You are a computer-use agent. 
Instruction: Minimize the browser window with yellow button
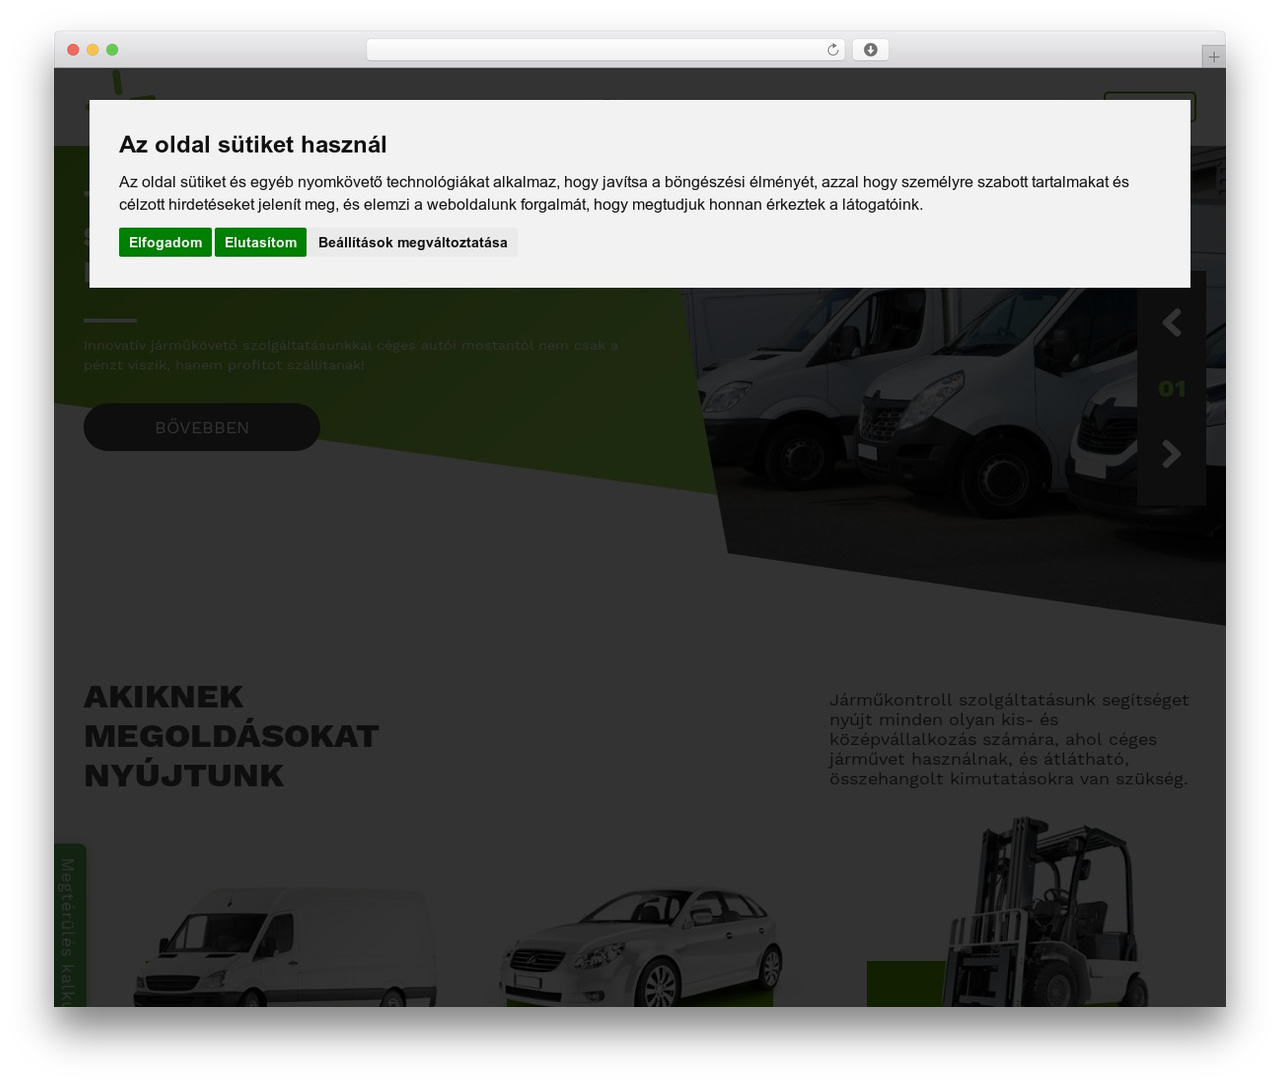[x=93, y=50]
